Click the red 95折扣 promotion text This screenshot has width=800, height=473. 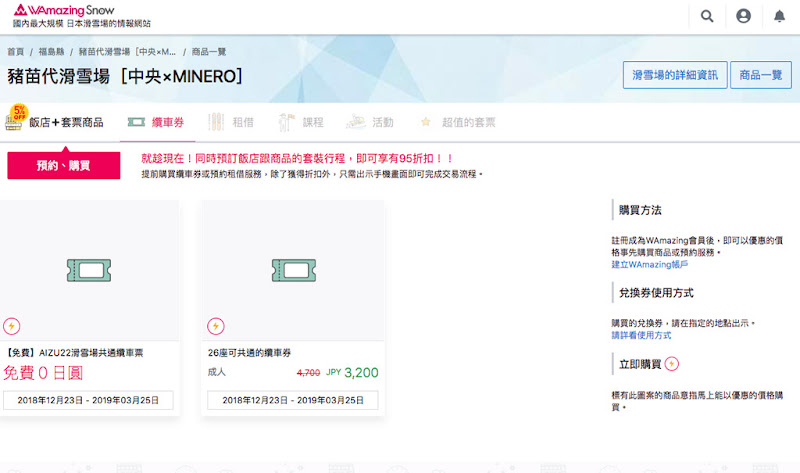[296, 158]
